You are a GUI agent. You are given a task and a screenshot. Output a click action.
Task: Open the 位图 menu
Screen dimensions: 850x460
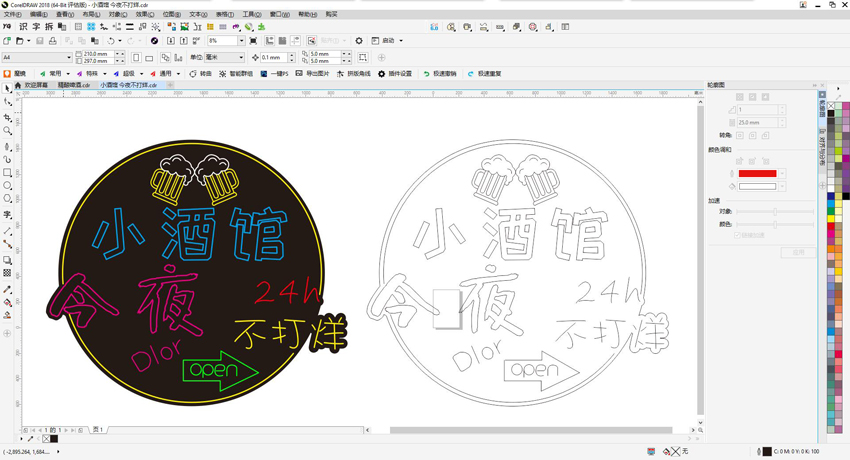(171, 15)
